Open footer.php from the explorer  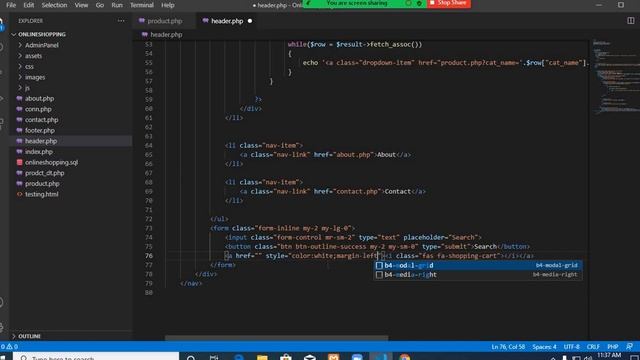40,130
